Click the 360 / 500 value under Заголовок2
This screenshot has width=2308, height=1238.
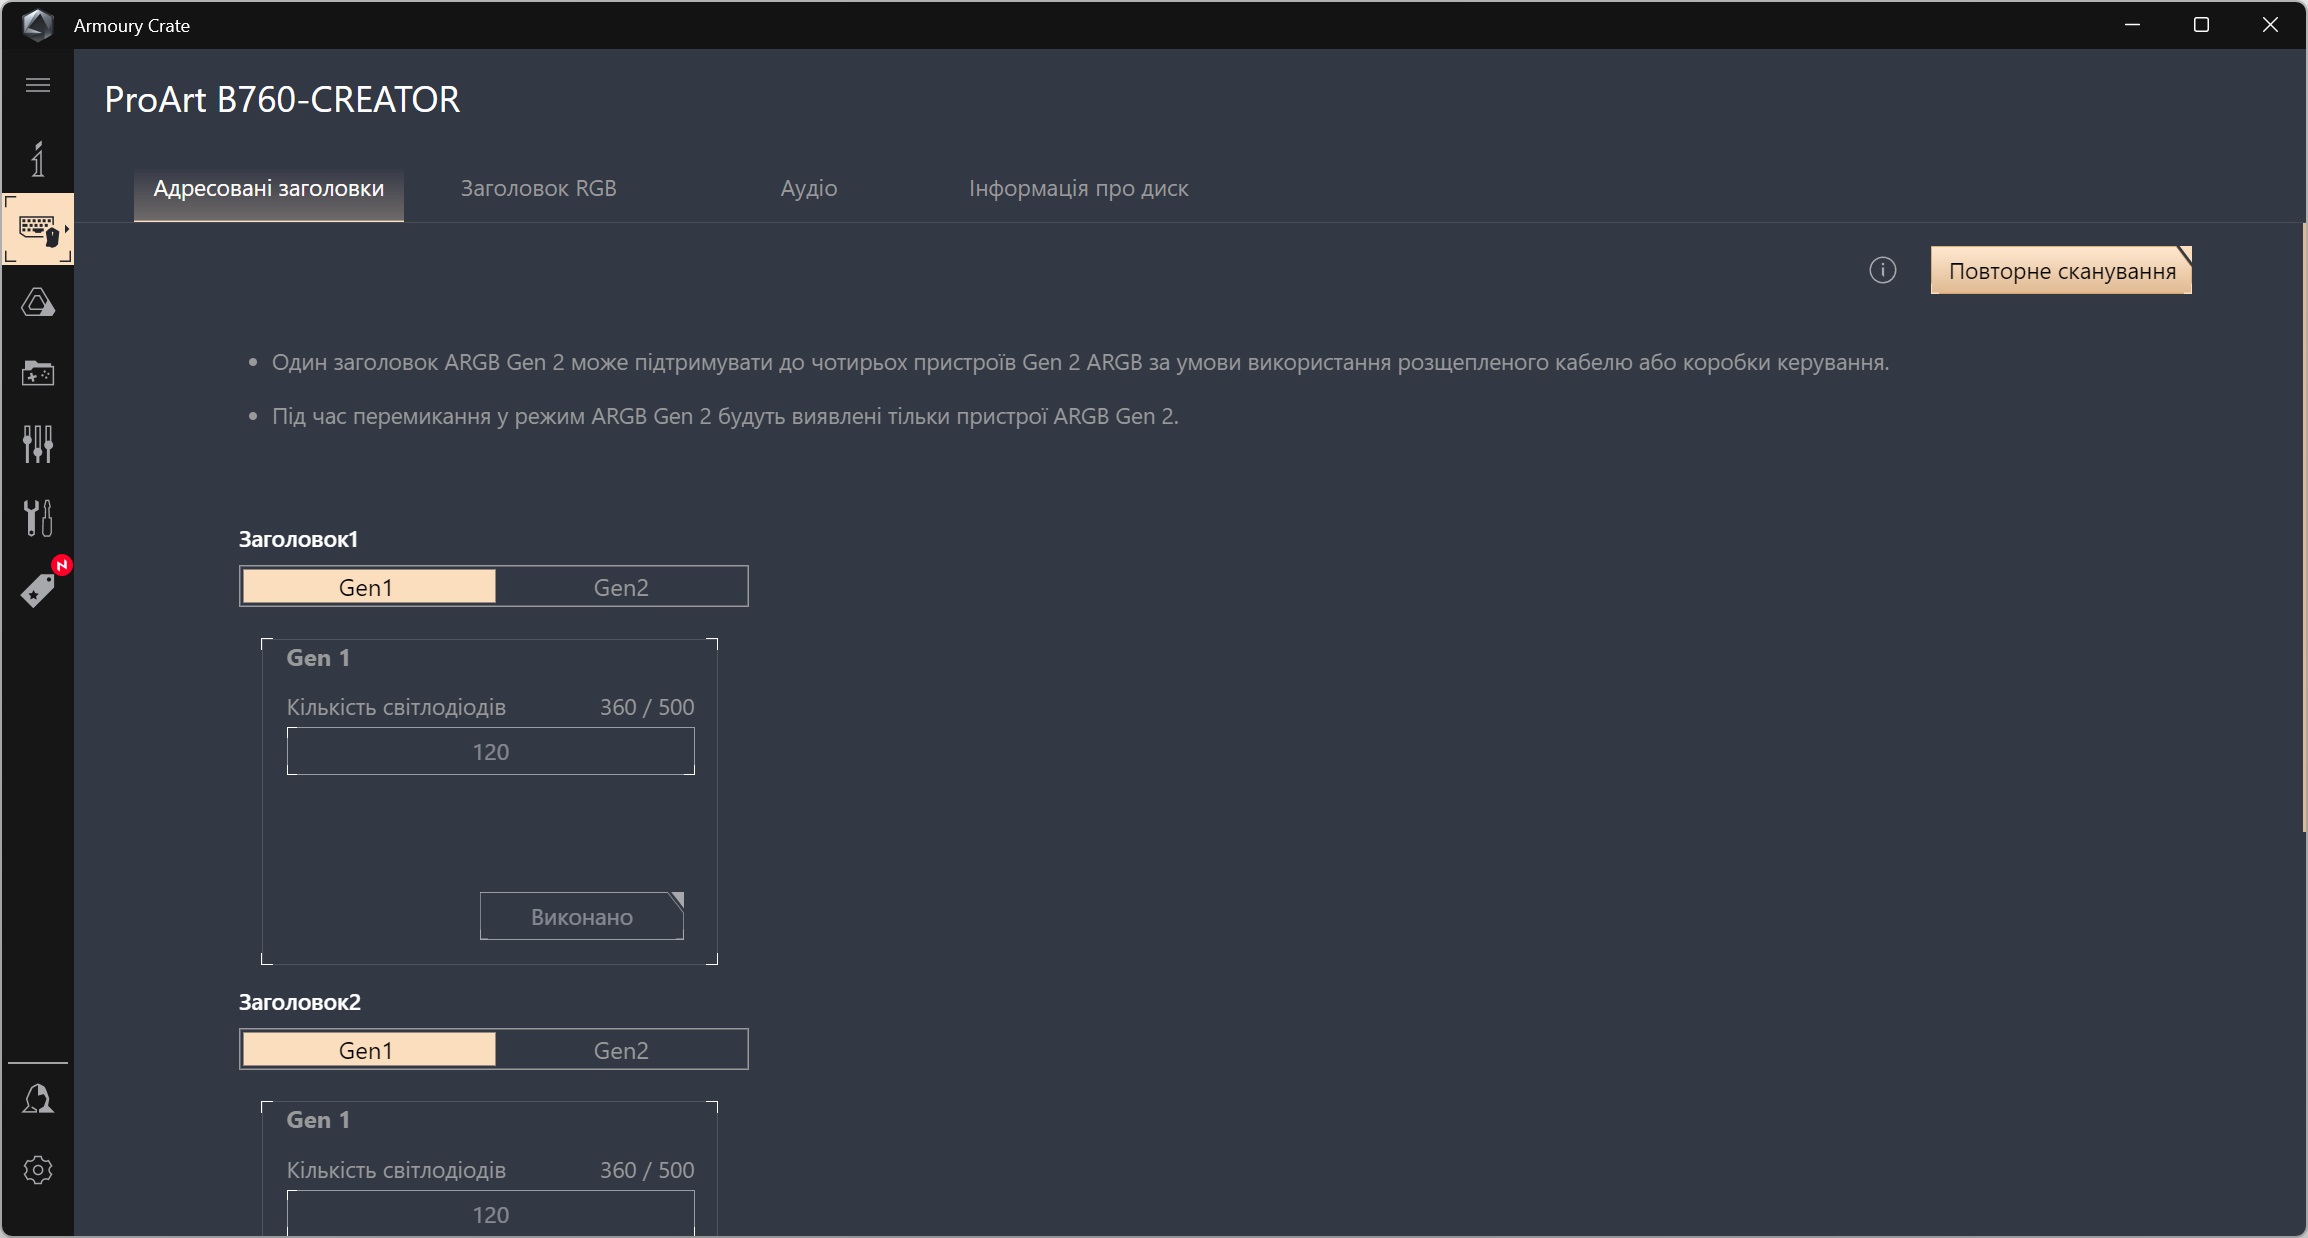pos(647,1170)
